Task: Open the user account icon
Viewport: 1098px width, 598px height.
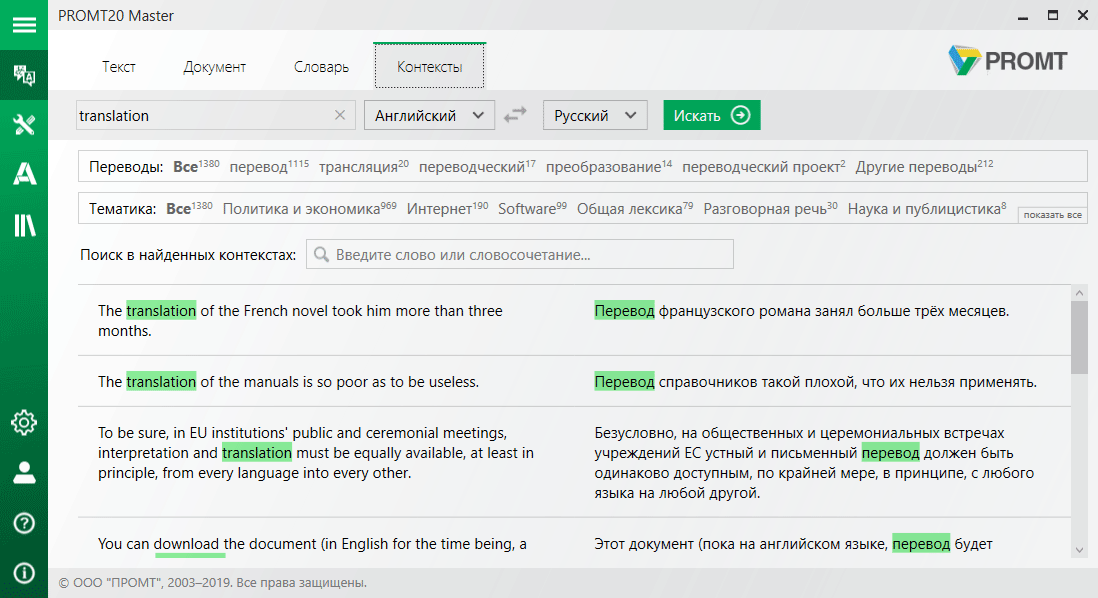Action: (24, 473)
